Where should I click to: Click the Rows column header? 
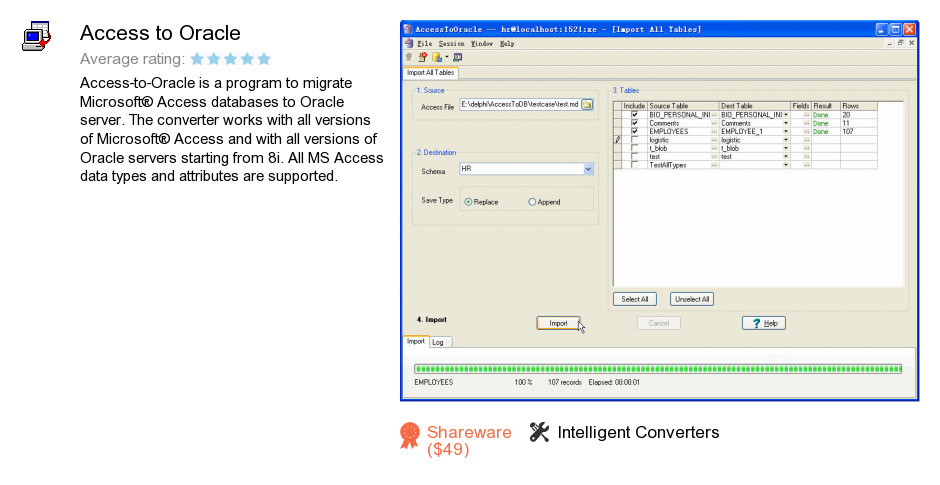click(858, 106)
